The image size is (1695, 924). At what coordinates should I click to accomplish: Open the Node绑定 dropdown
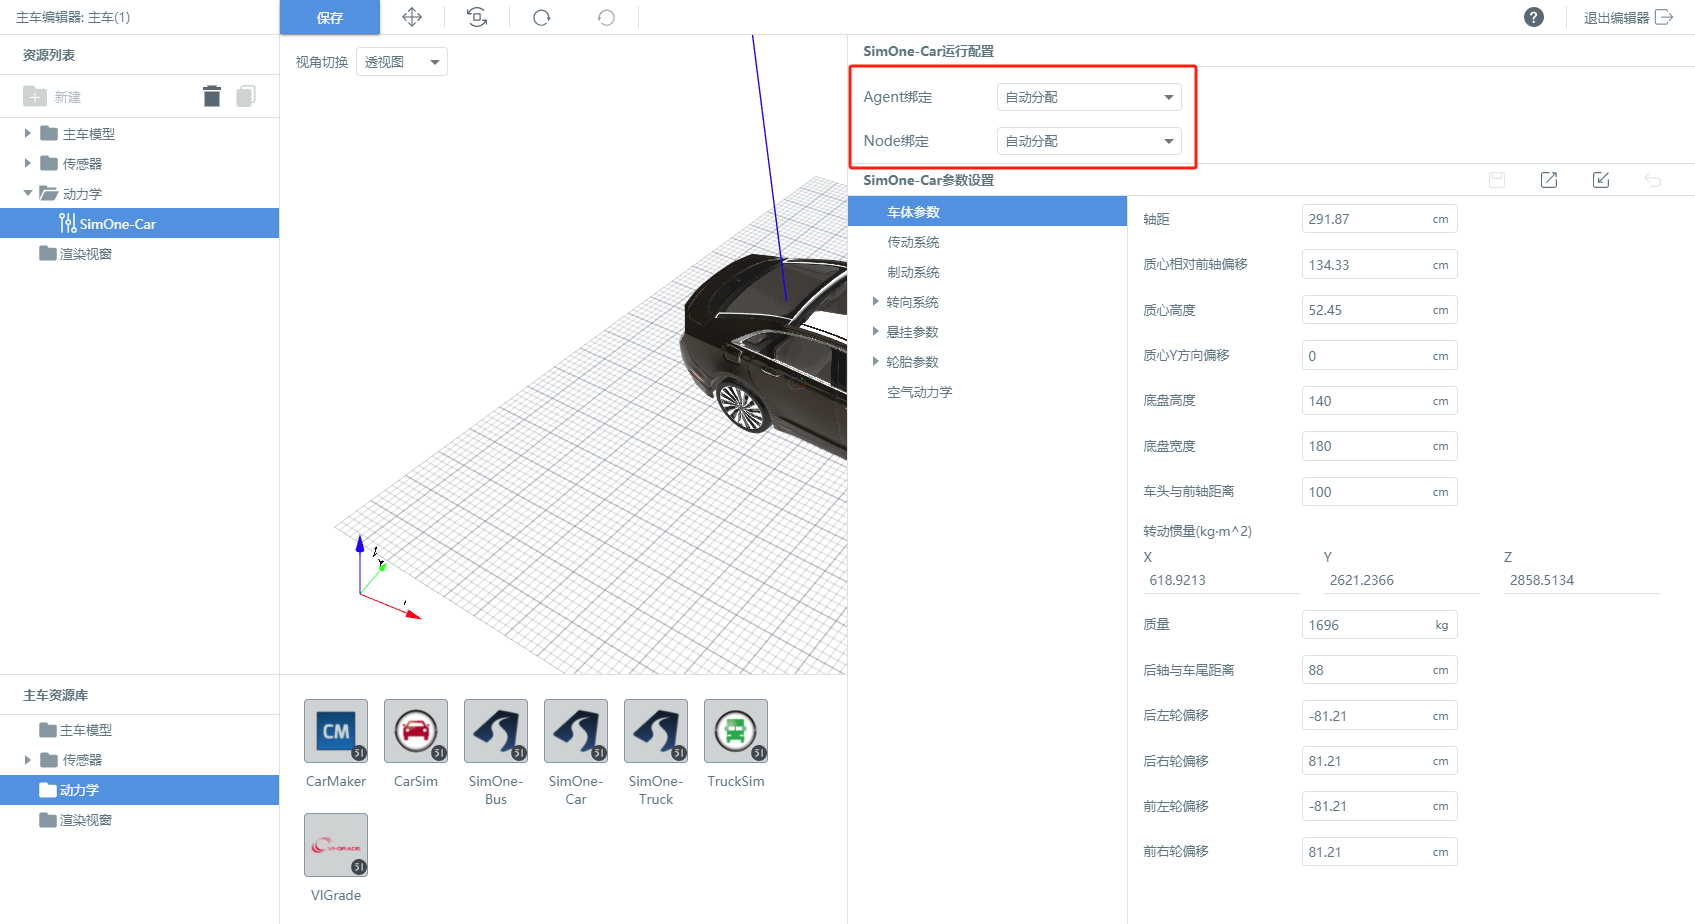1089,141
